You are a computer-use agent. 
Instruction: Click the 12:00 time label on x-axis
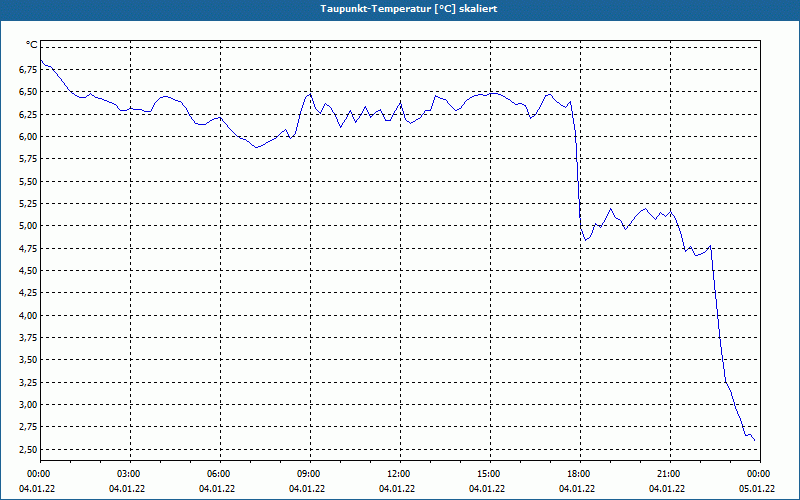(401, 474)
